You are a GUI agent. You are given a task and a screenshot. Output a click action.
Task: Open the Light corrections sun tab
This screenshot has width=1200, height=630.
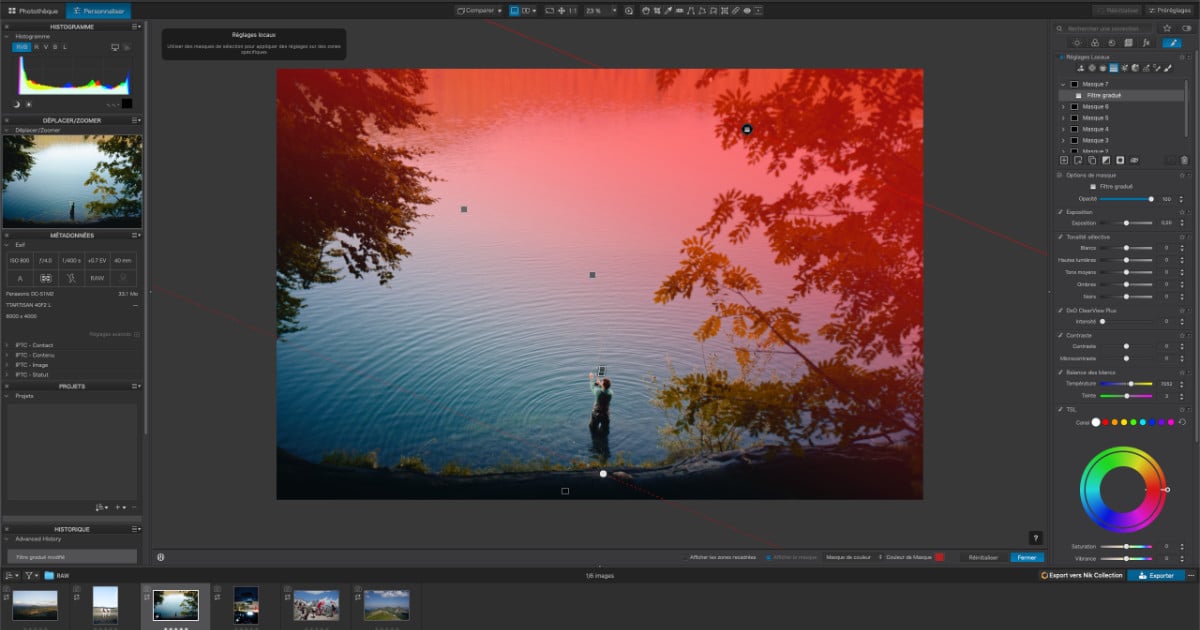click(1077, 43)
